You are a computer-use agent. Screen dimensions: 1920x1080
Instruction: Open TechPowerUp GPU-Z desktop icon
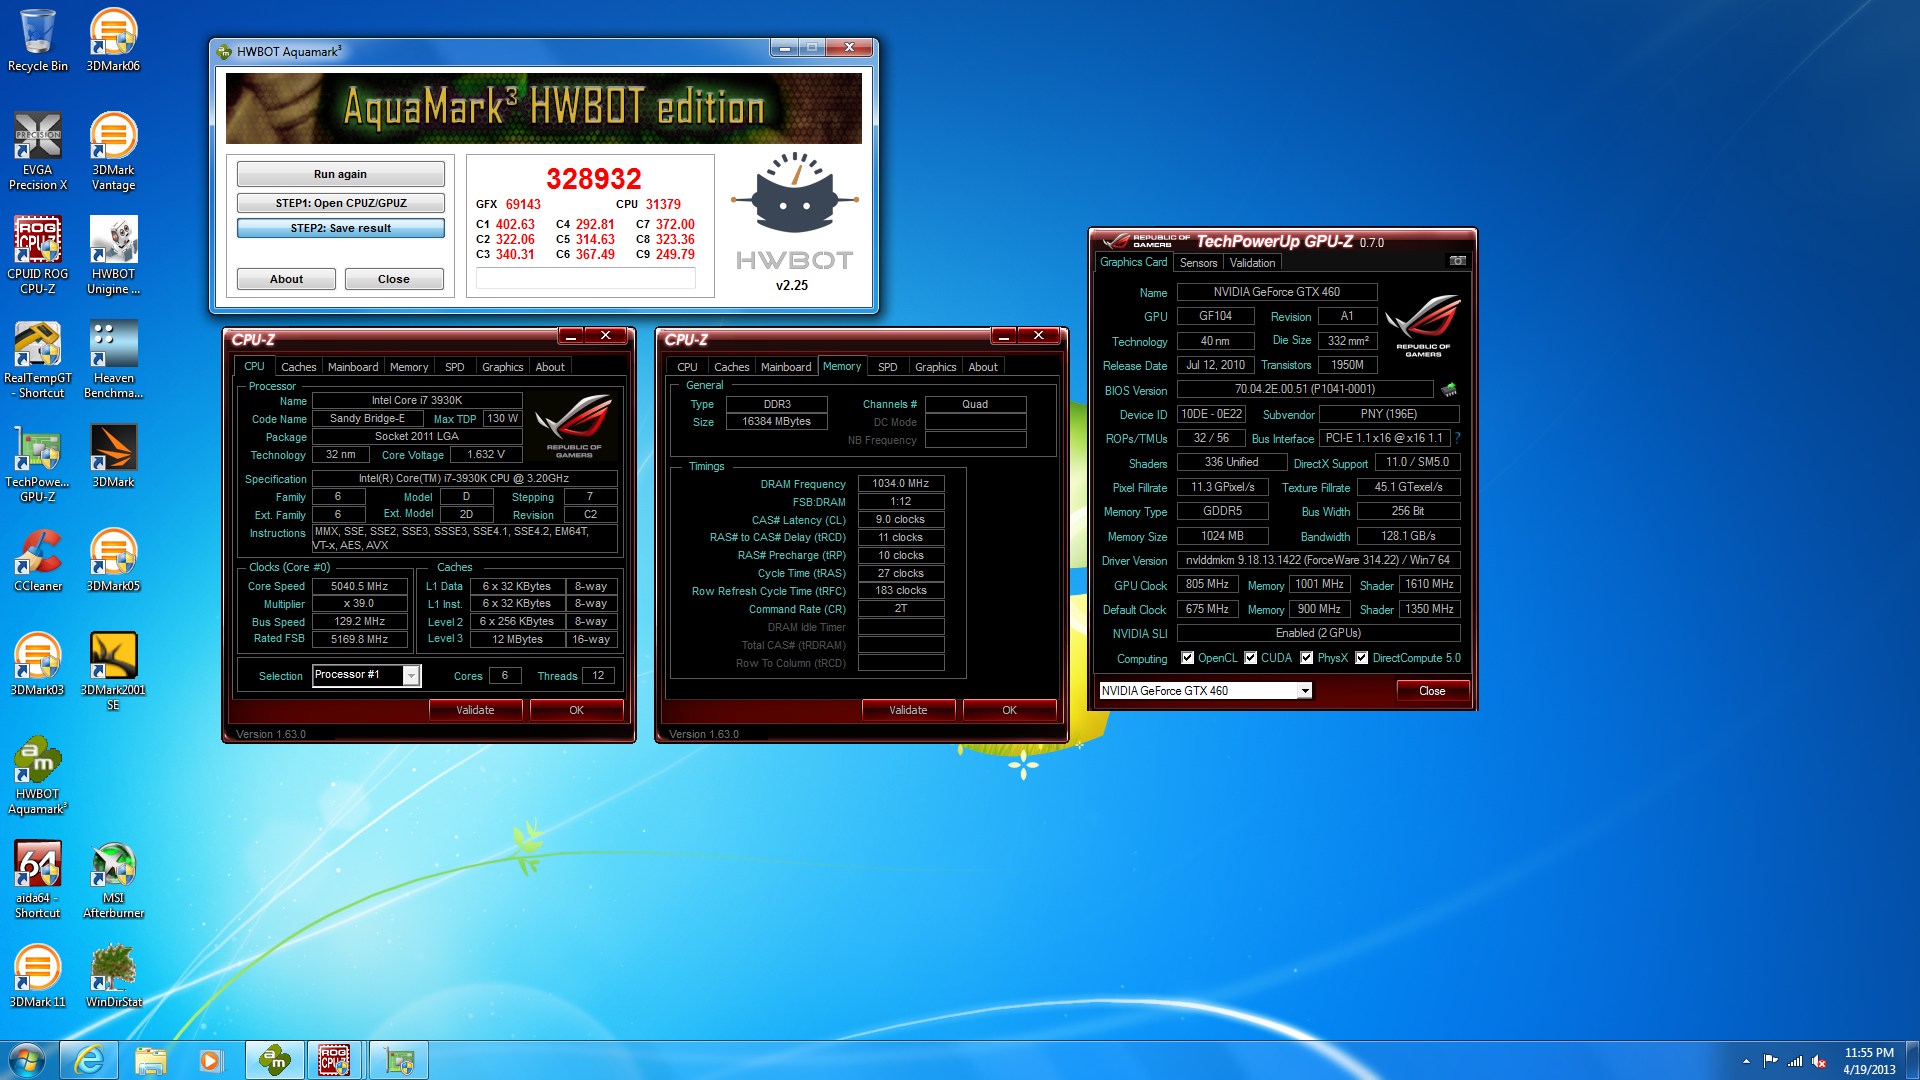38,463
